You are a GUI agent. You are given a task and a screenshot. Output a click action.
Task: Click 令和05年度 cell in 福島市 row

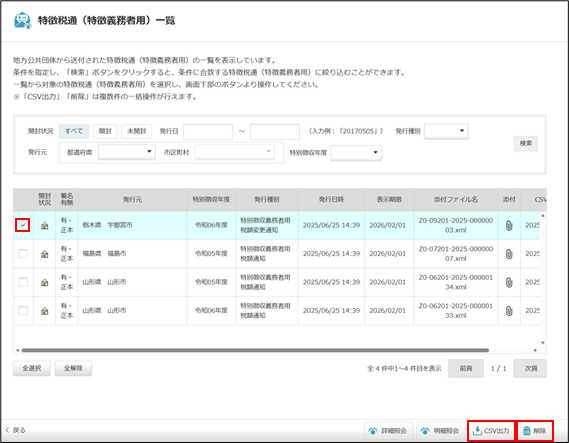tap(211, 254)
